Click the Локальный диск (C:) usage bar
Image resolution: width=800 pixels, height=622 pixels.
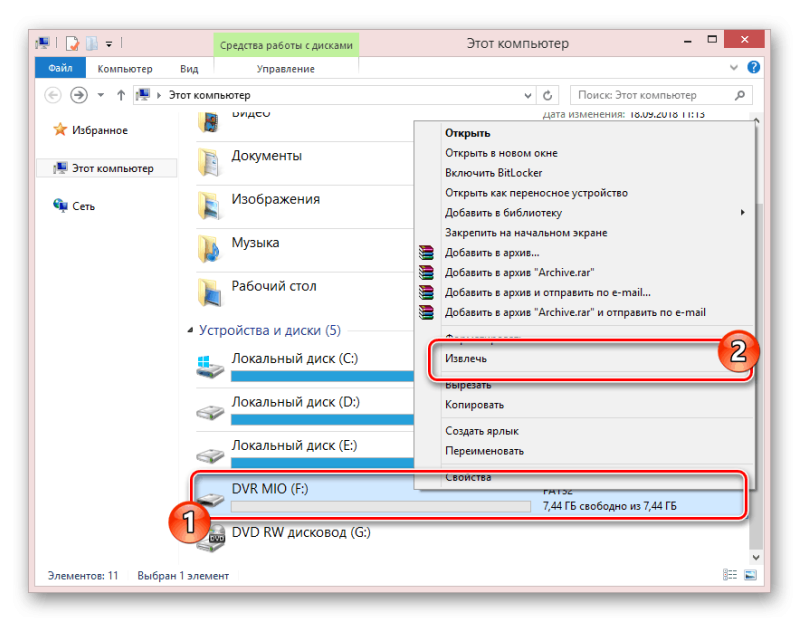point(322,376)
